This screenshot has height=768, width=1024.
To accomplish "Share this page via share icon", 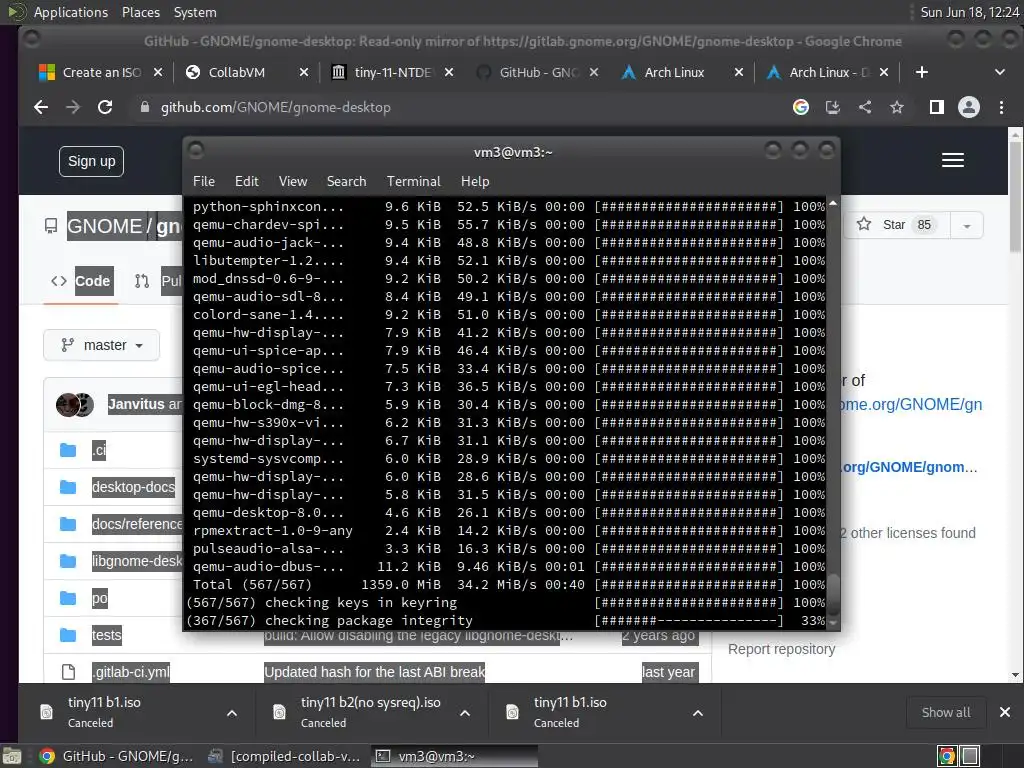I will pyautogui.click(x=865, y=107).
